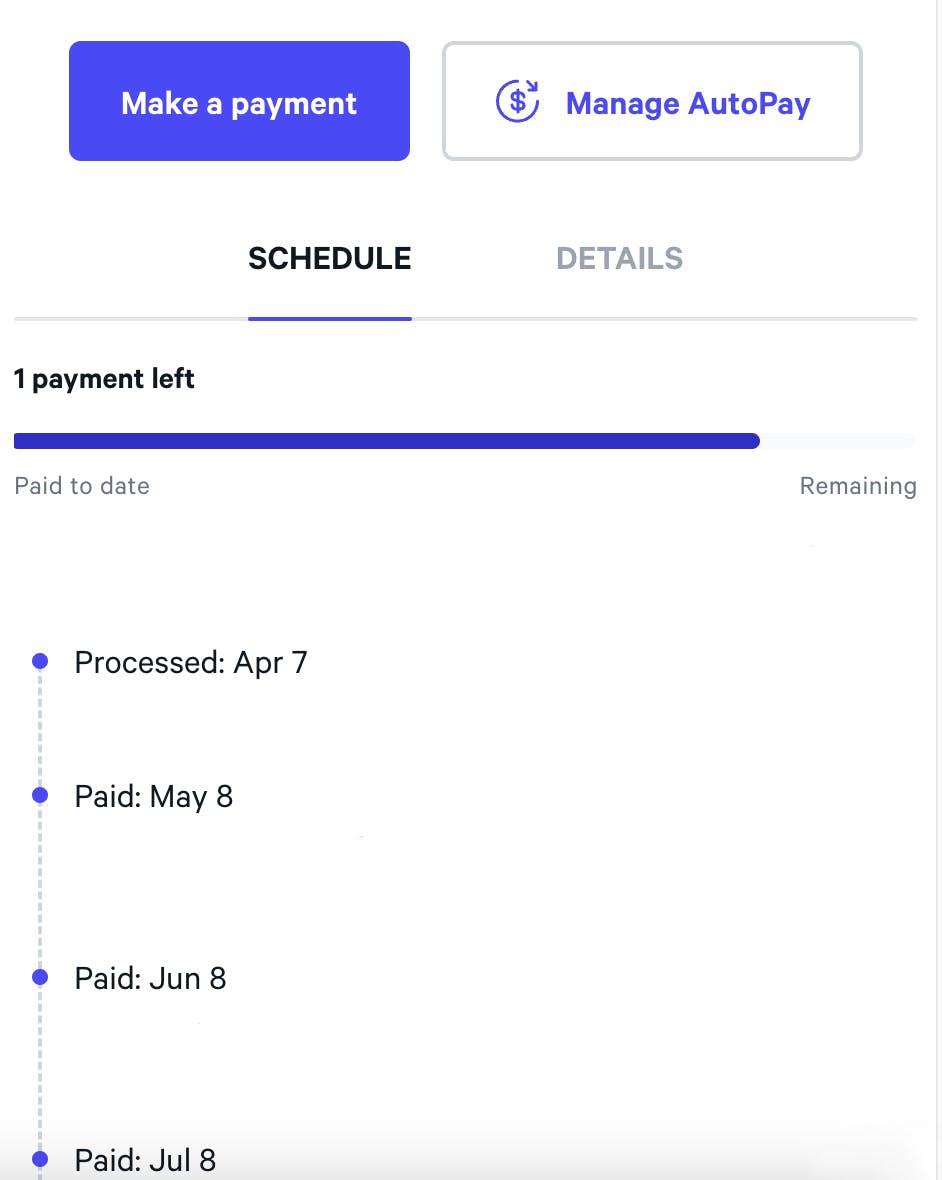
Task: Click the AutoPay dollar-cycle icon
Action: click(x=518, y=102)
